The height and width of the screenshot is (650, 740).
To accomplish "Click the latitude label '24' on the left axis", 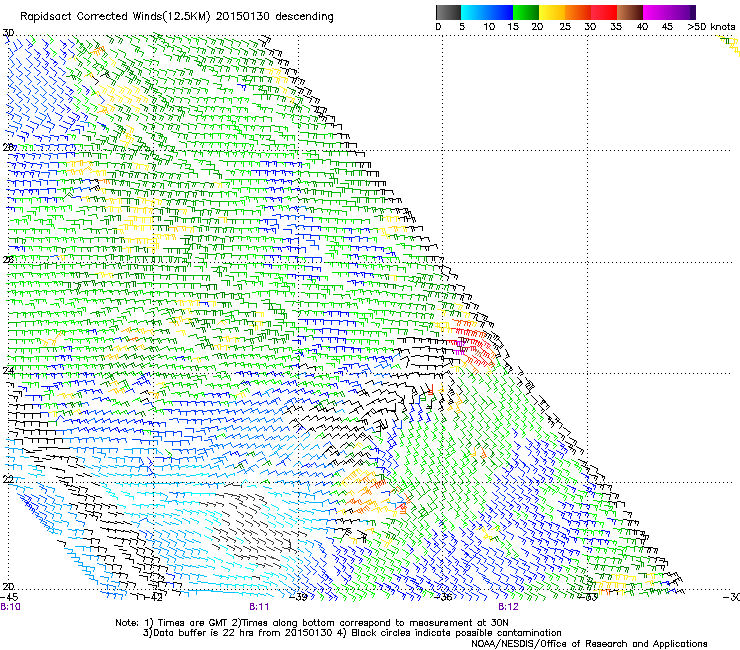I will coord(8,371).
